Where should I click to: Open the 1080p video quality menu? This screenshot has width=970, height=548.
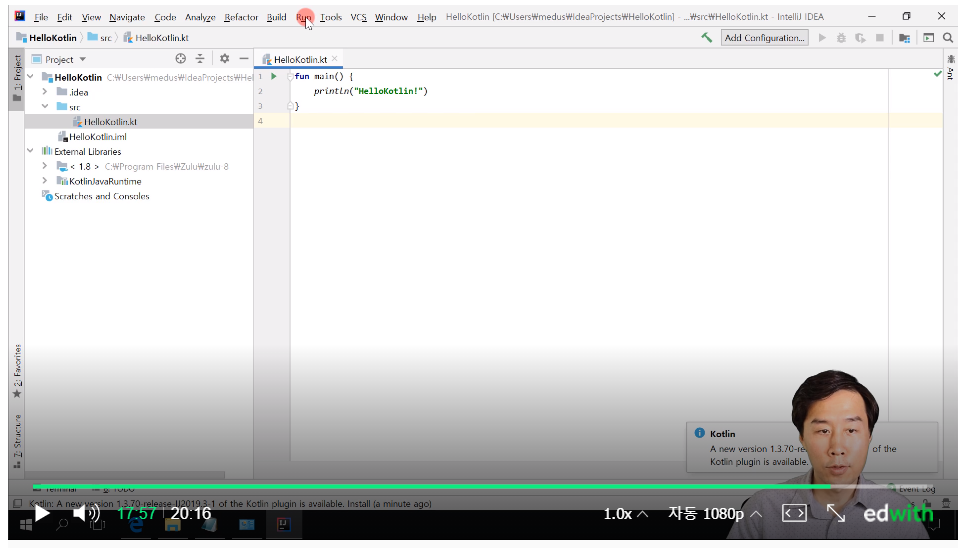[x=715, y=514]
